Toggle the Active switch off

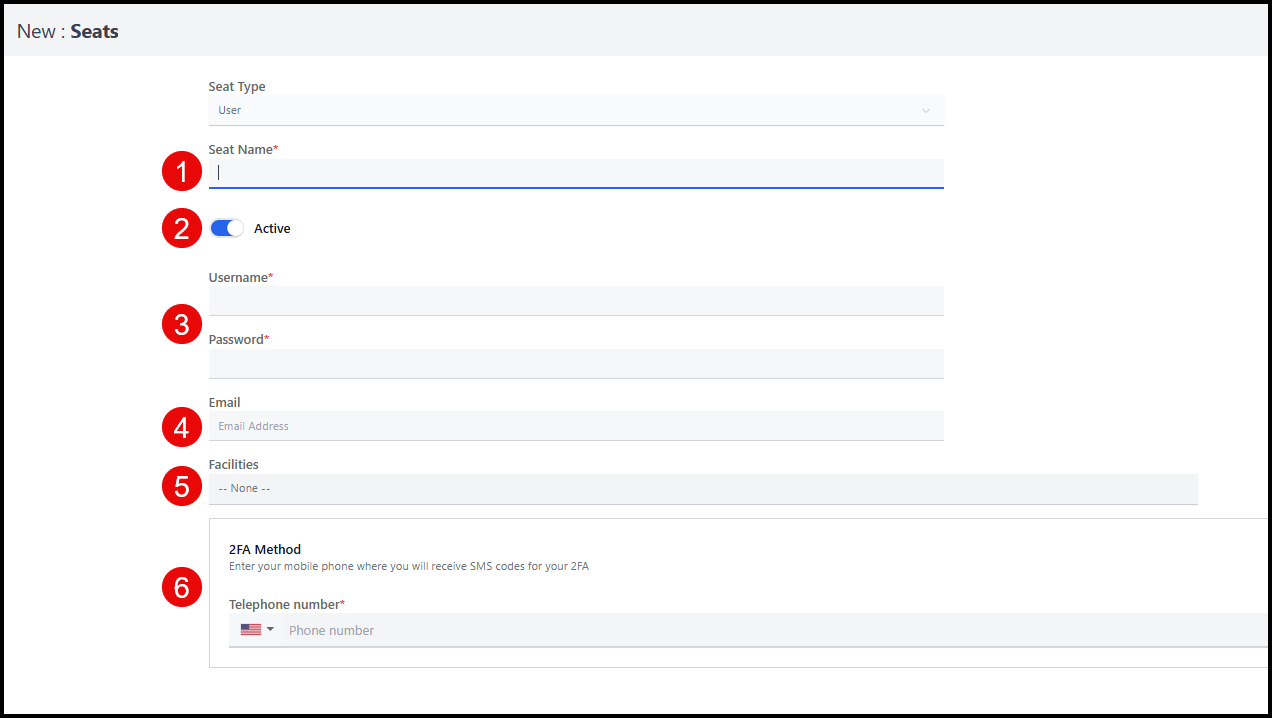[227, 229]
